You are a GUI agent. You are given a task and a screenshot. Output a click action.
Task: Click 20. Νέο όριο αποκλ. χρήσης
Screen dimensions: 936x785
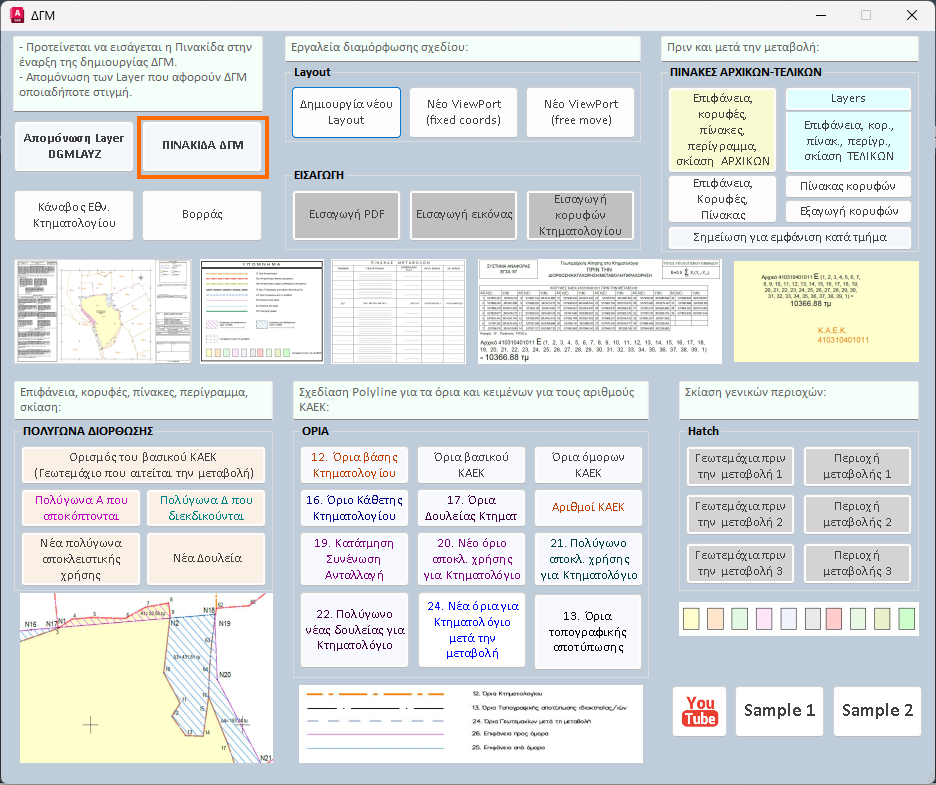[472, 559]
